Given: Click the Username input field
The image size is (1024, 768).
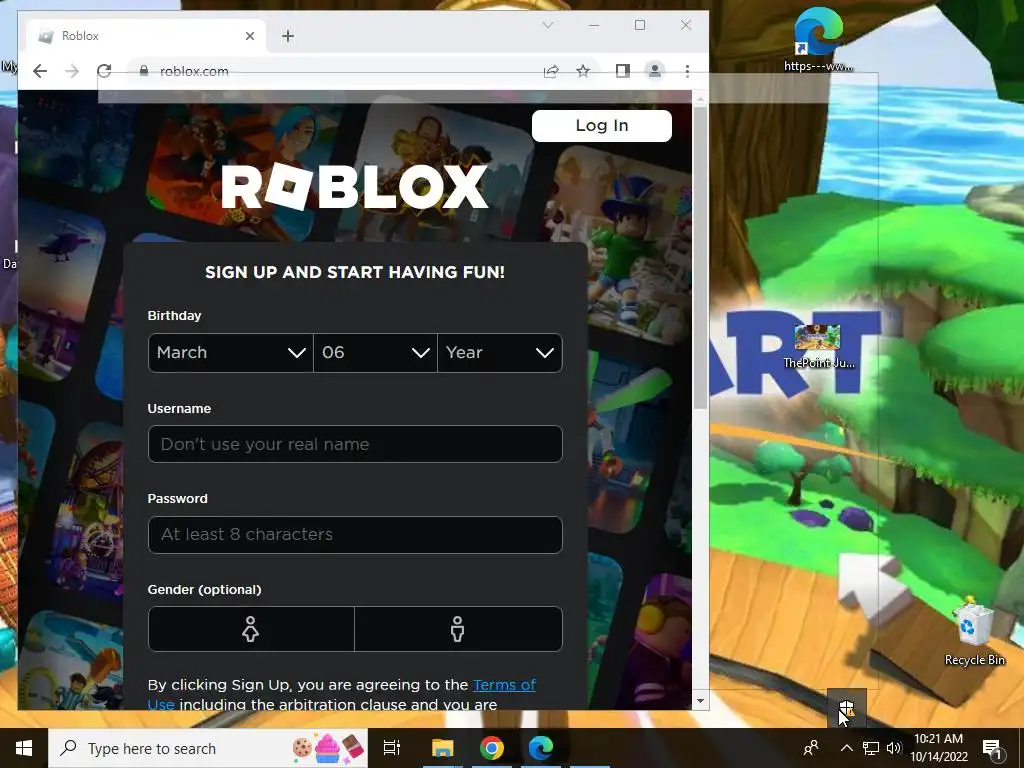Looking at the screenshot, I should pyautogui.click(x=355, y=444).
